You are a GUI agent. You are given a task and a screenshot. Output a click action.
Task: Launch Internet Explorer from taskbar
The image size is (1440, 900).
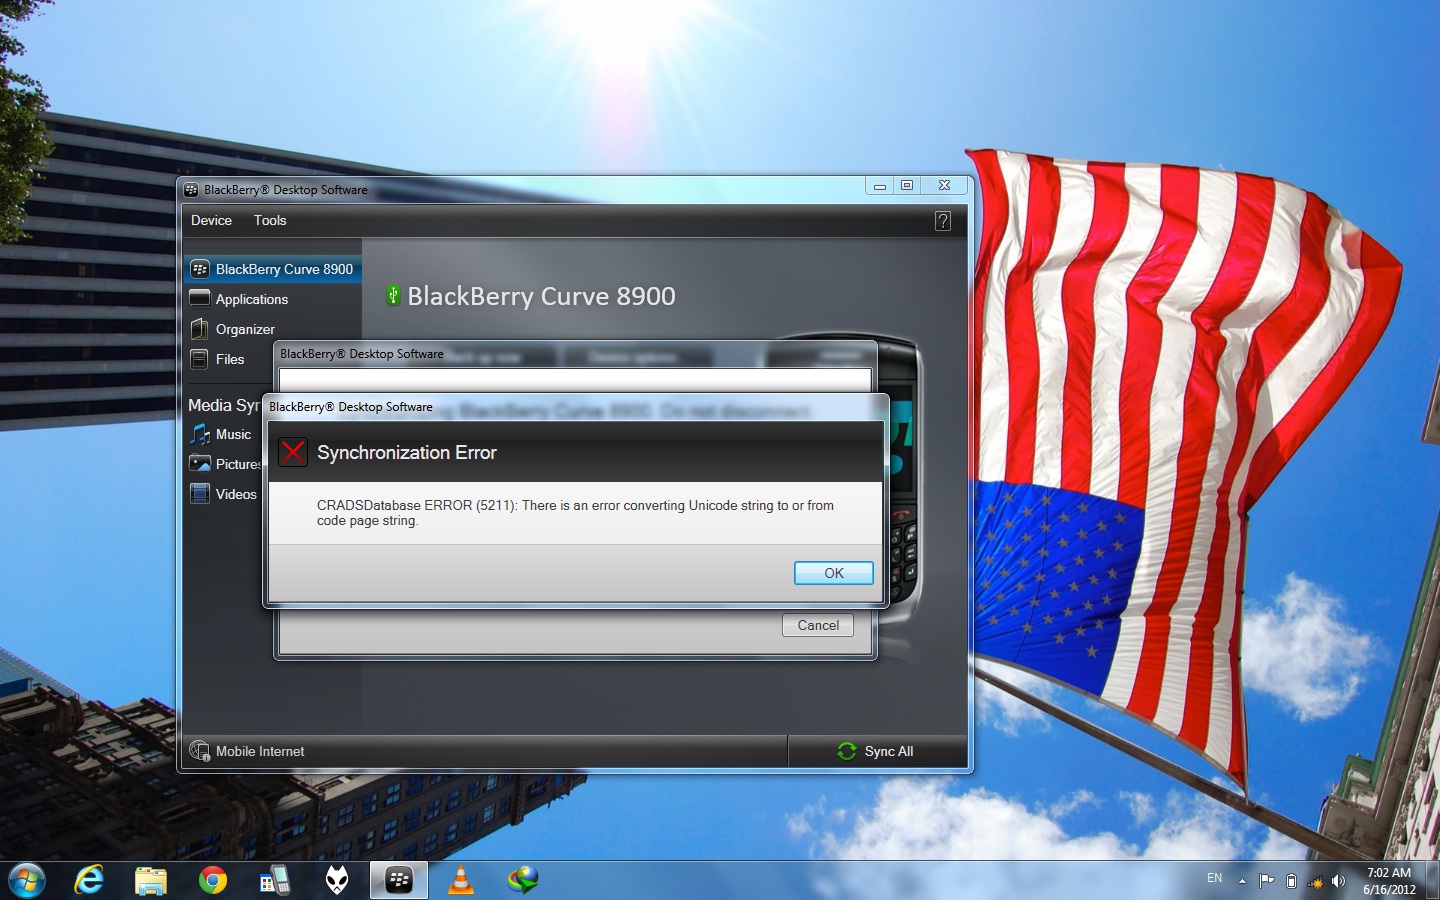(89, 880)
